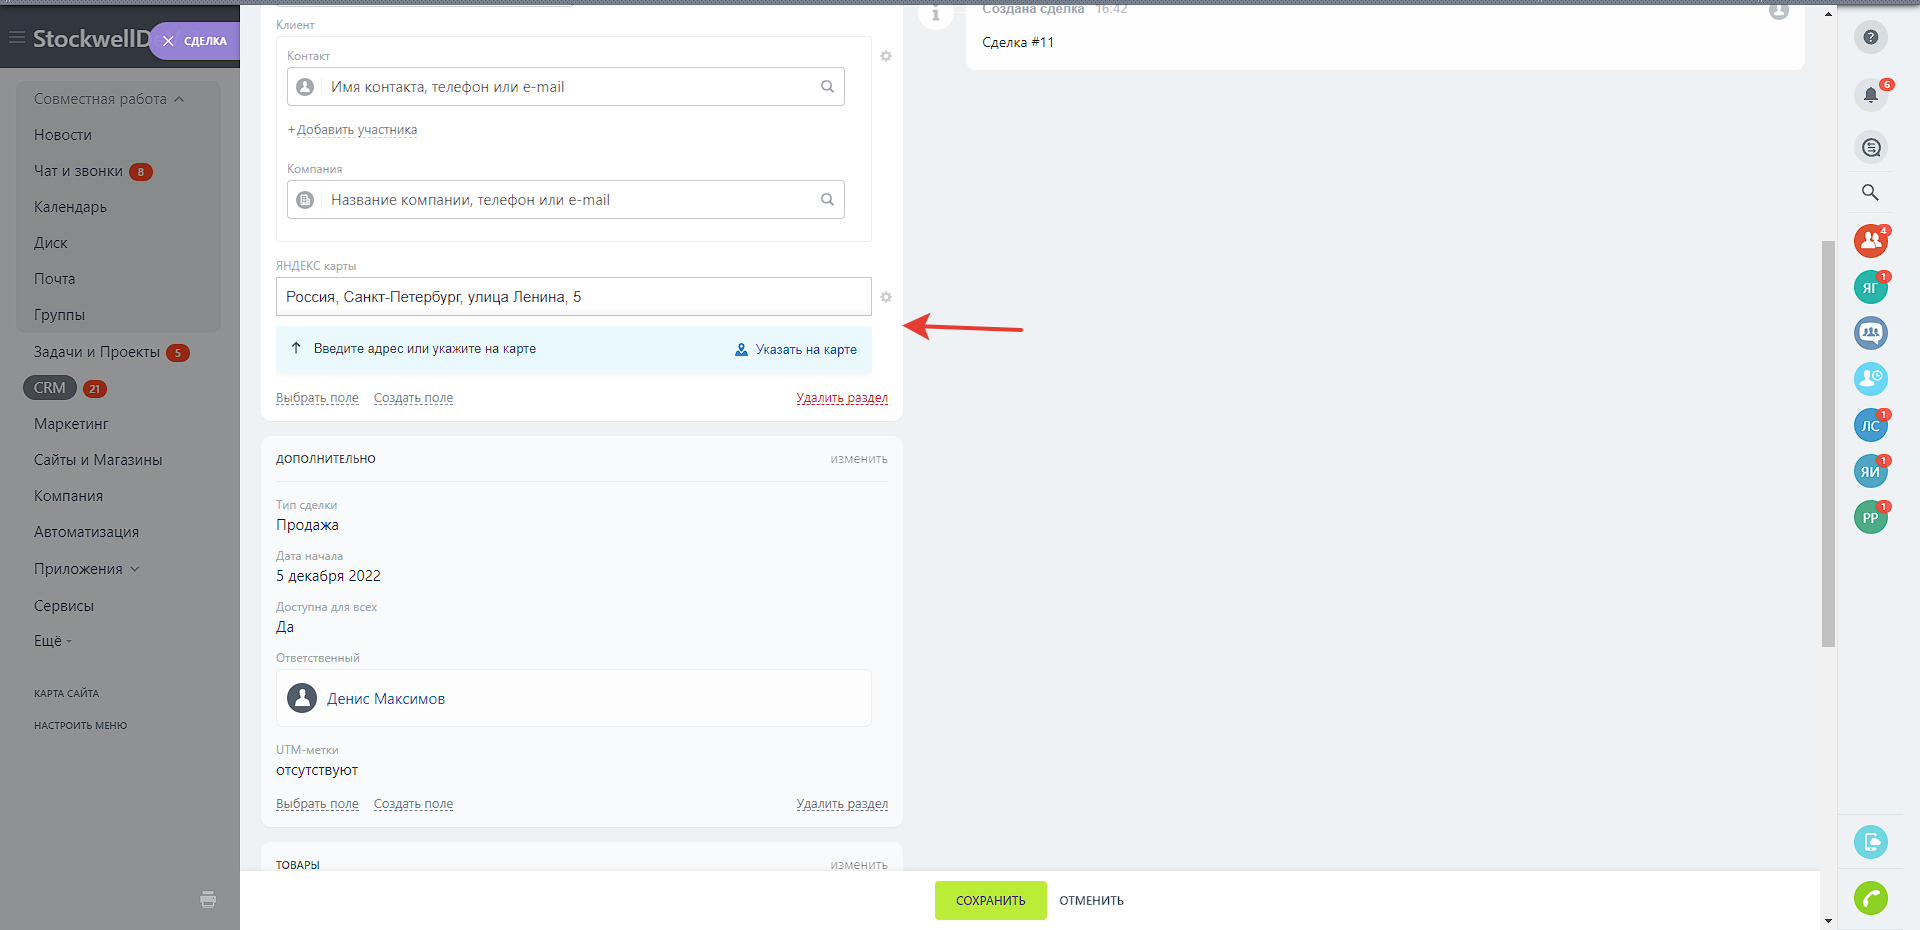Open the red group chat avatar
The image size is (1920, 930).
[x=1870, y=241]
